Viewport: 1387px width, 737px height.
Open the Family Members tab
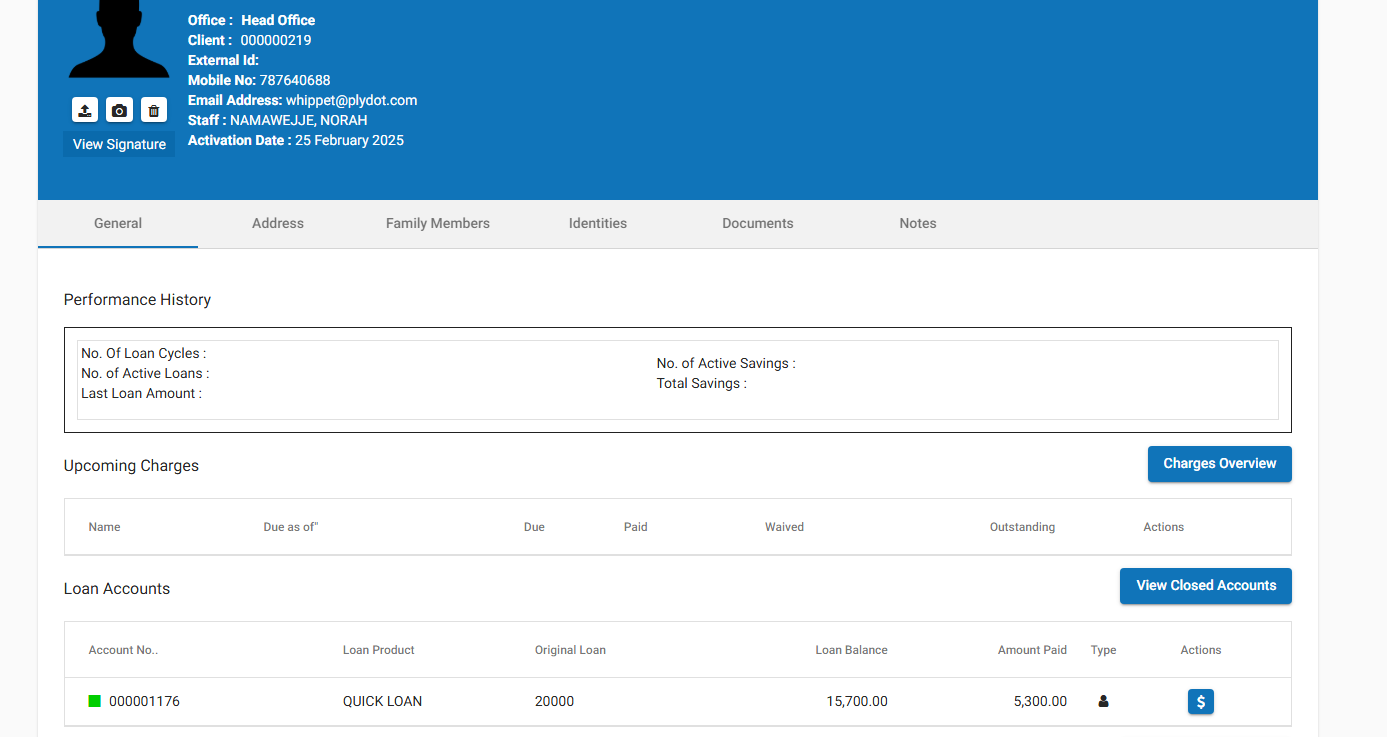click(437, 223)
